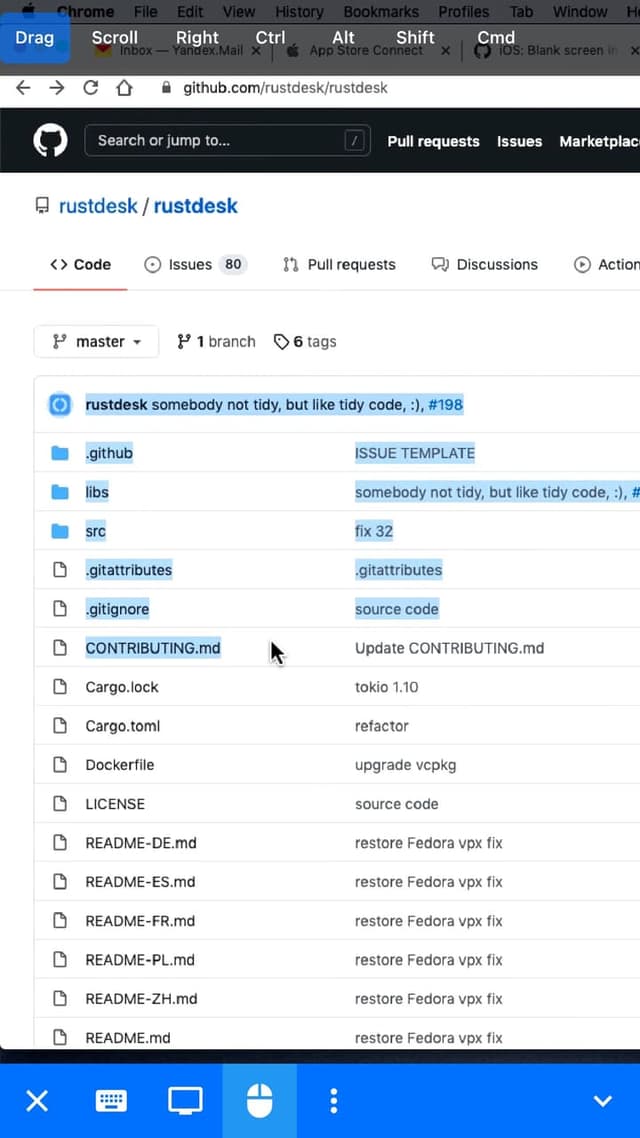This screenshot has width=640, height=1138.
Task: Collapse the bottom toolbar with chevron
Action: pyautogui.click(x=603, y=1101)
